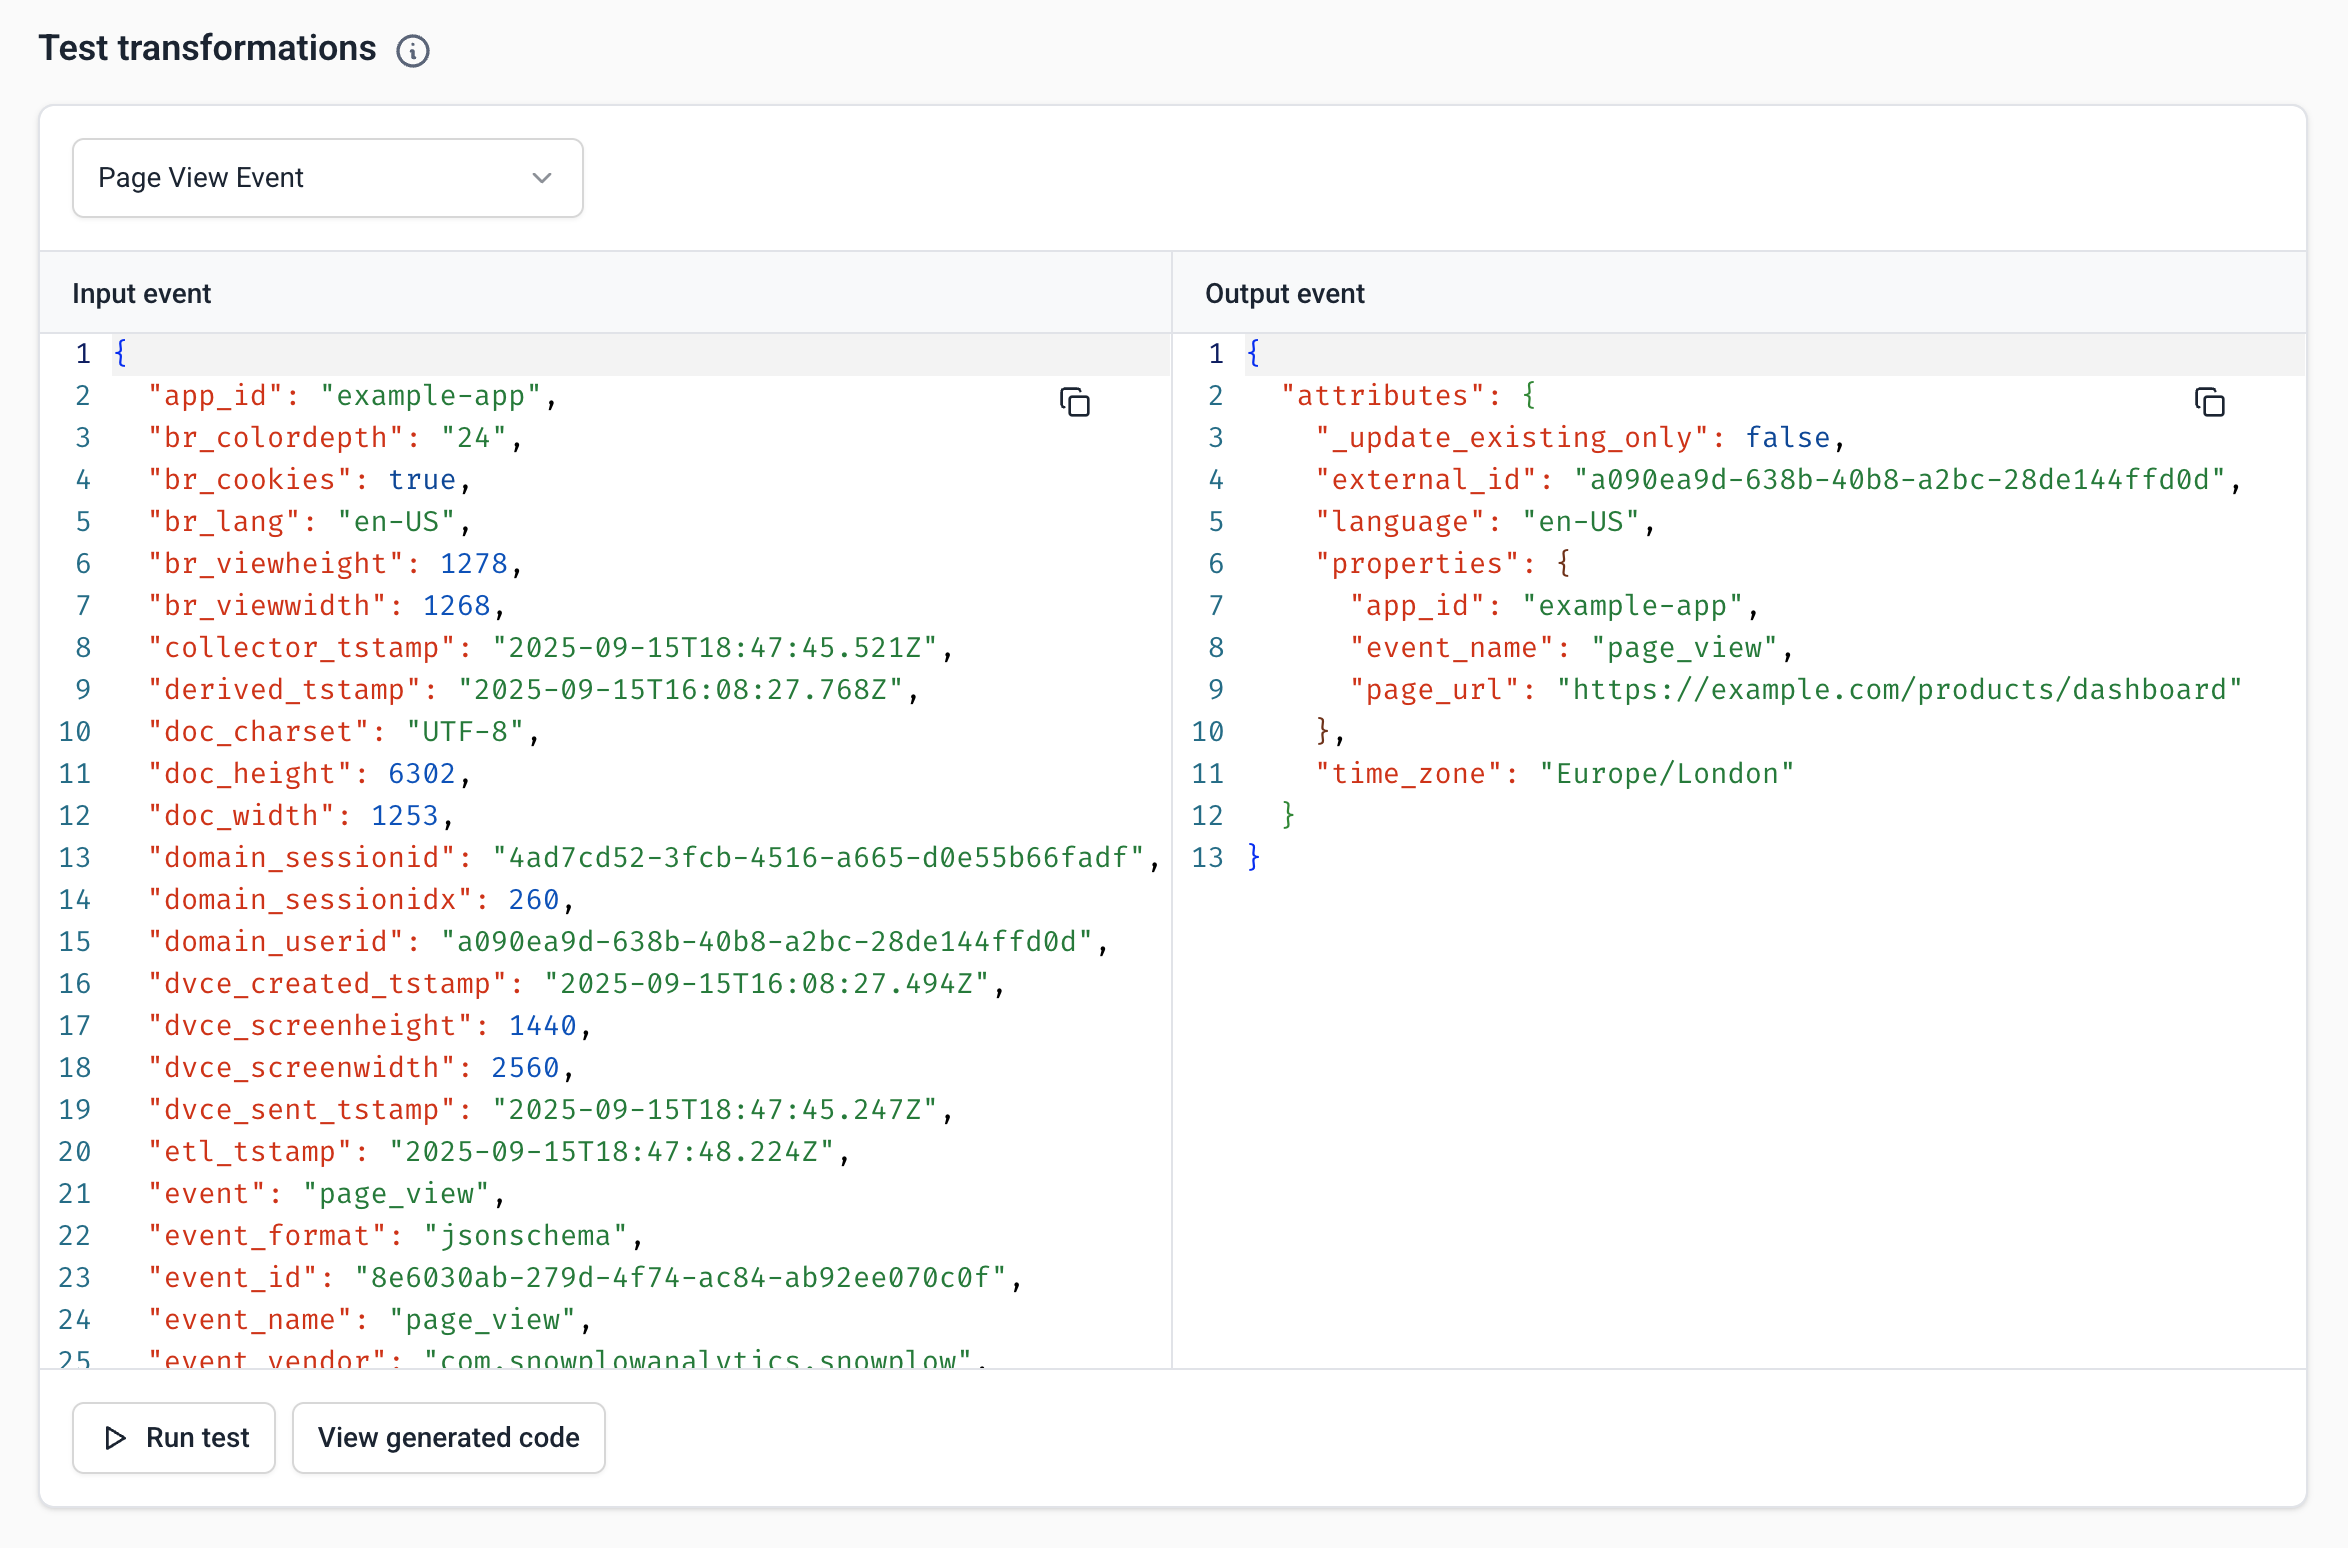
Task: Copy the Input event JSON using copy icon
Action: [x=1075, y=402]
